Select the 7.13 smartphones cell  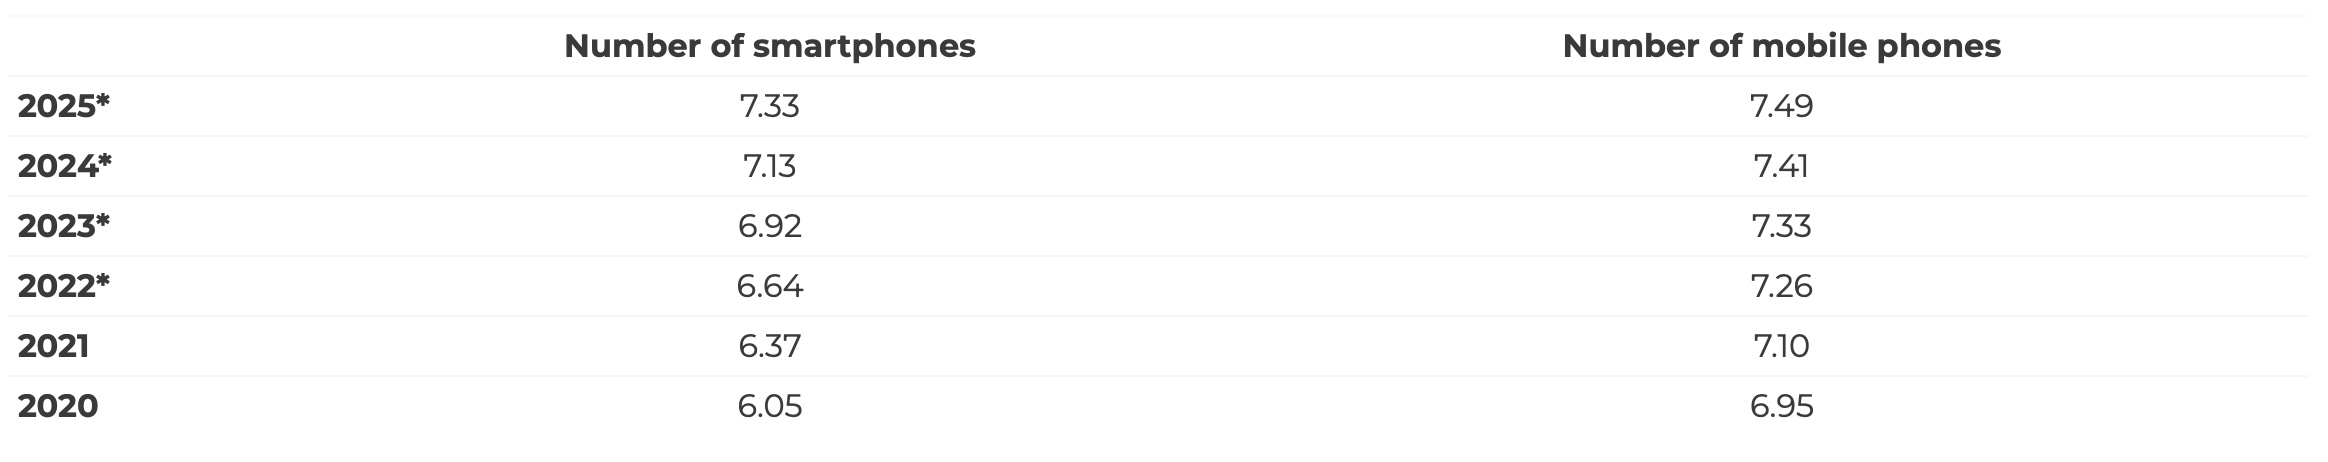tap(769, 166)
